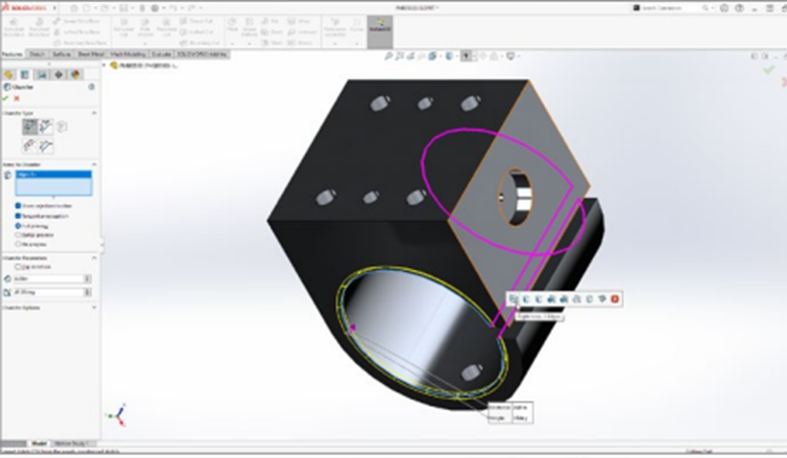Select the Rib tool

[x=271, y=21]
